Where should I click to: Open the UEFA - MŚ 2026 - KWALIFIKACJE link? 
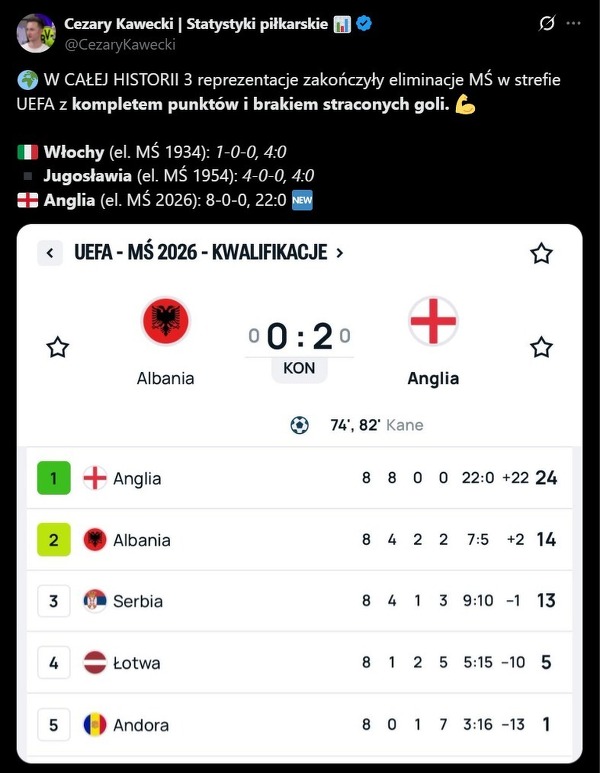[x=200, y=253]
